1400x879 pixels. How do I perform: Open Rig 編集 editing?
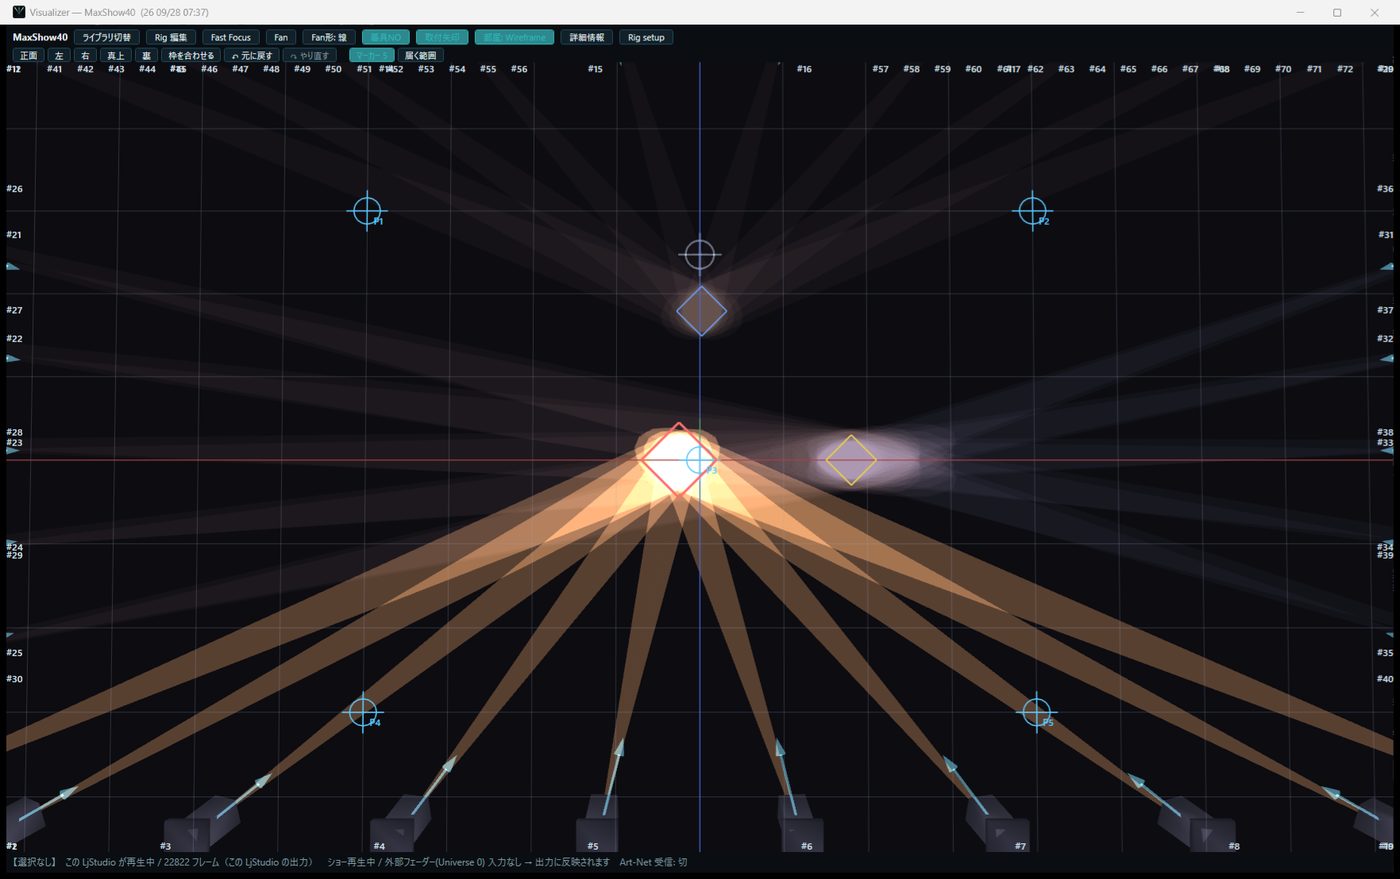[171, 37]
